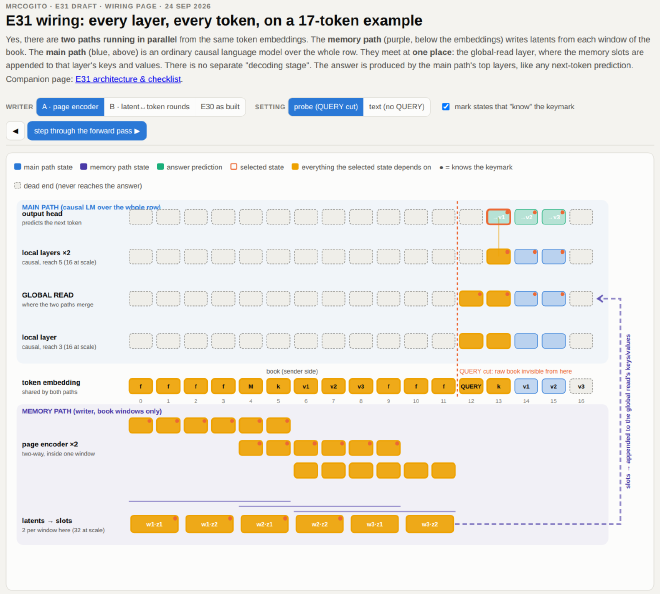Select blue token embedding v1 at index 14
The width and height of the screenshot is (660, 594).
pos(526,386)
